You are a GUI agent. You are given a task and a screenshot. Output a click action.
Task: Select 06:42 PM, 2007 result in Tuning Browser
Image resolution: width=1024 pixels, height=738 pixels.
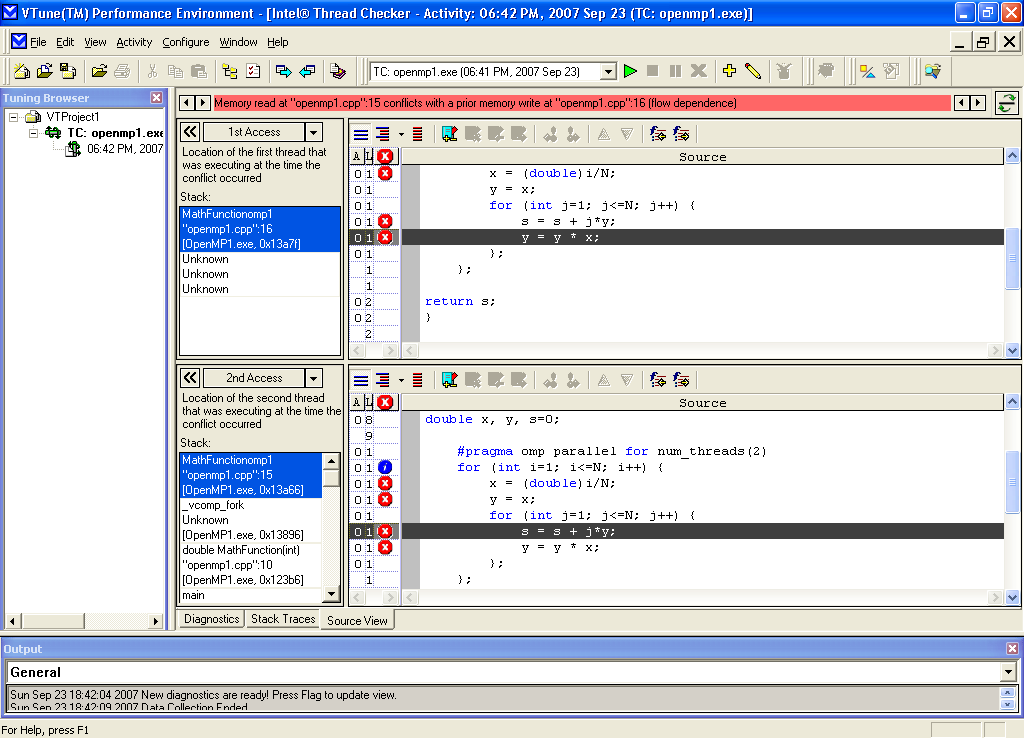tap(125, 149)
